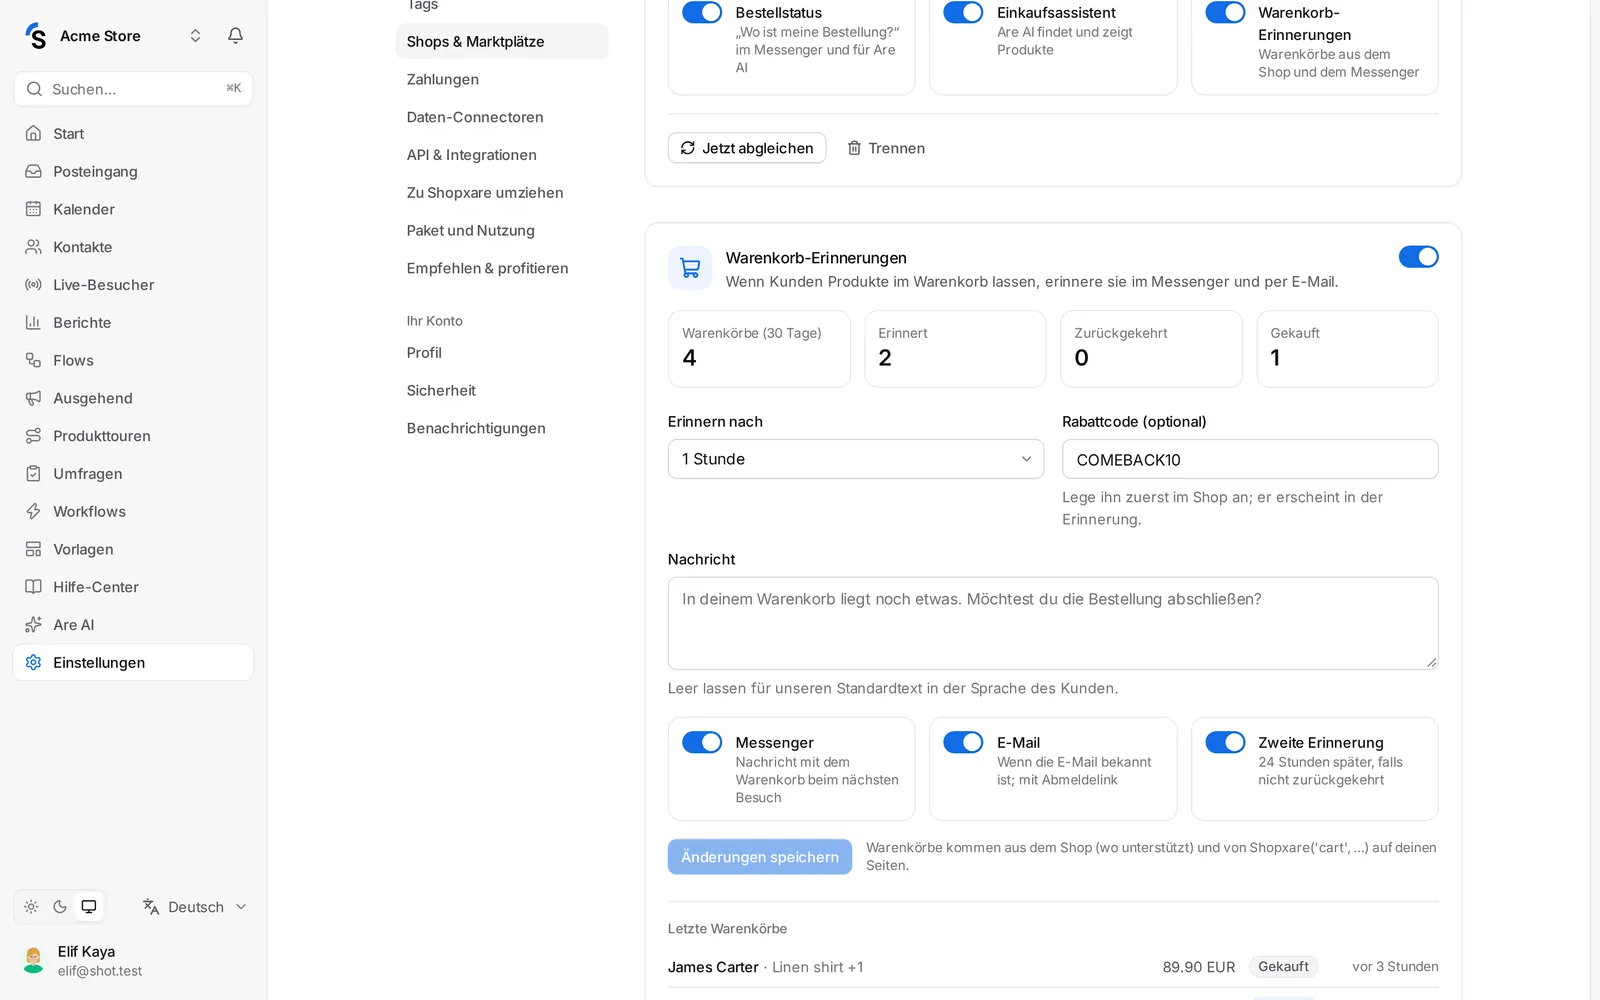The width and height of the screenshot is (1600, 1000).
Task: Expand Acme Store workspace switcher
Action: 195,36
